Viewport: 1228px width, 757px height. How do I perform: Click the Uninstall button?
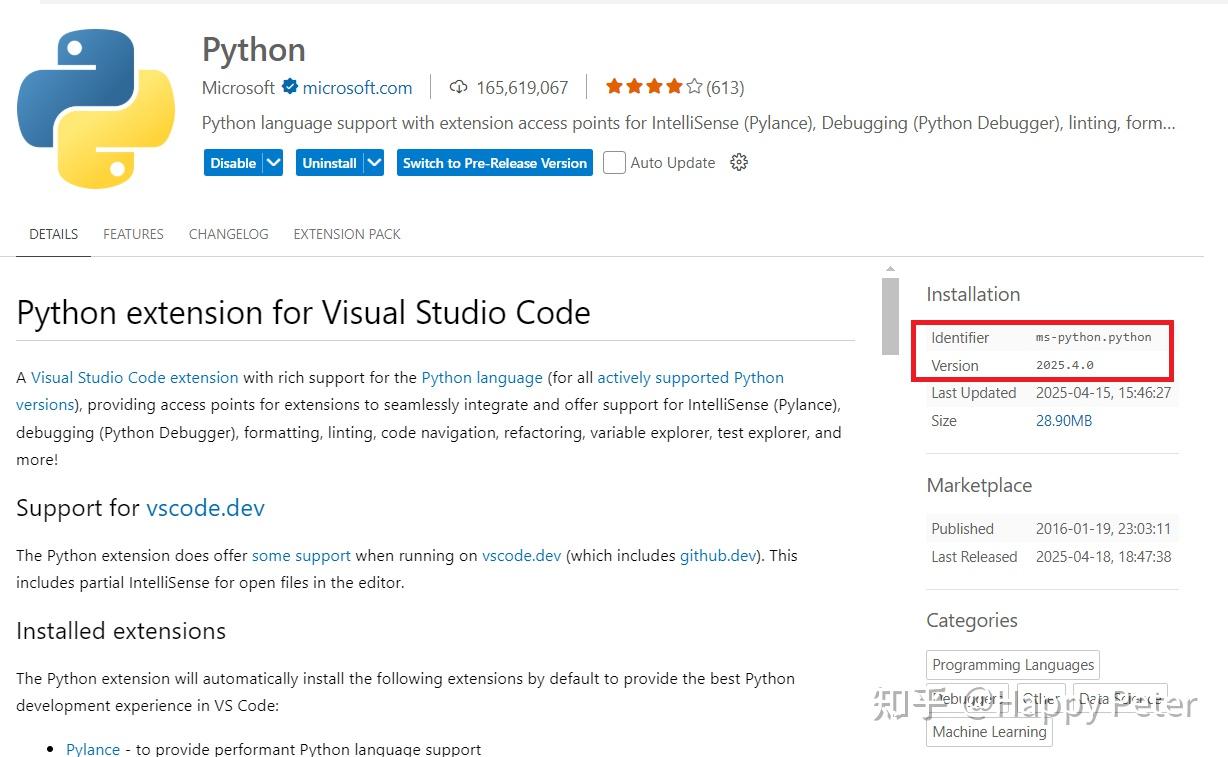click(x=329, y=163)
